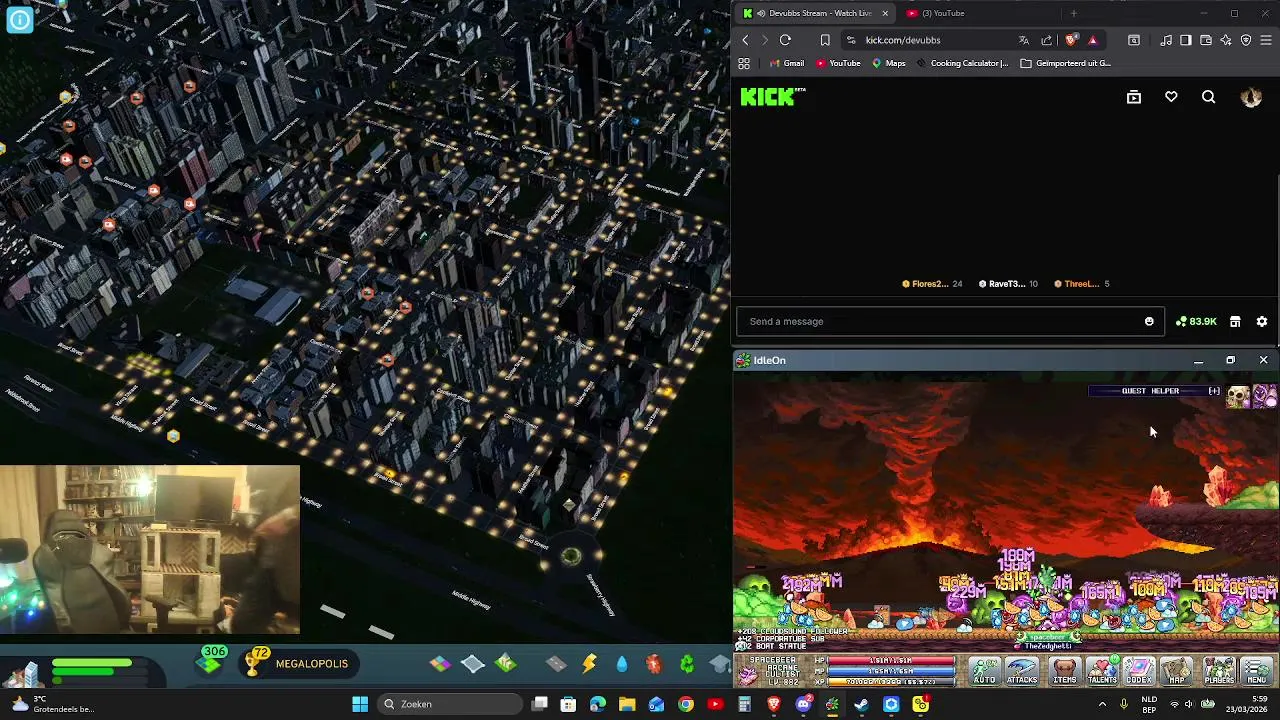This screenshot has height=720, width=1280.
Task: Switch to the Devubbs Stream browser tab
Action: coord(815,13)
